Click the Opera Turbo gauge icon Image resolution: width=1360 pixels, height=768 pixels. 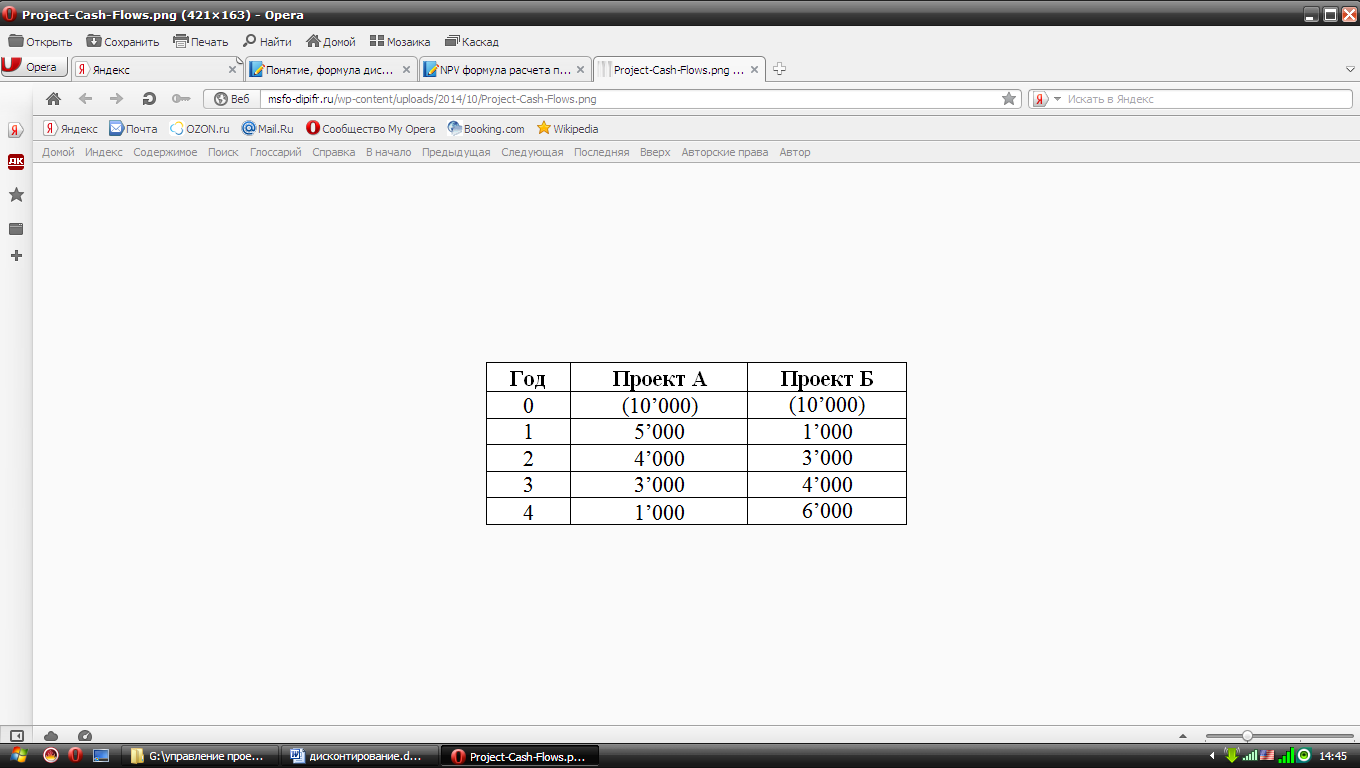tap(85, 735)
